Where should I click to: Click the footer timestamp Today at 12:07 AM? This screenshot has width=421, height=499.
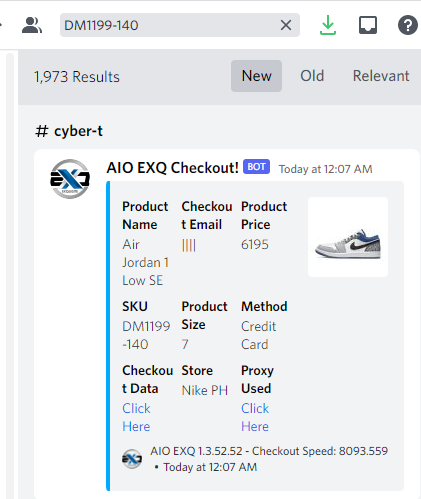[x=210, y=467]
